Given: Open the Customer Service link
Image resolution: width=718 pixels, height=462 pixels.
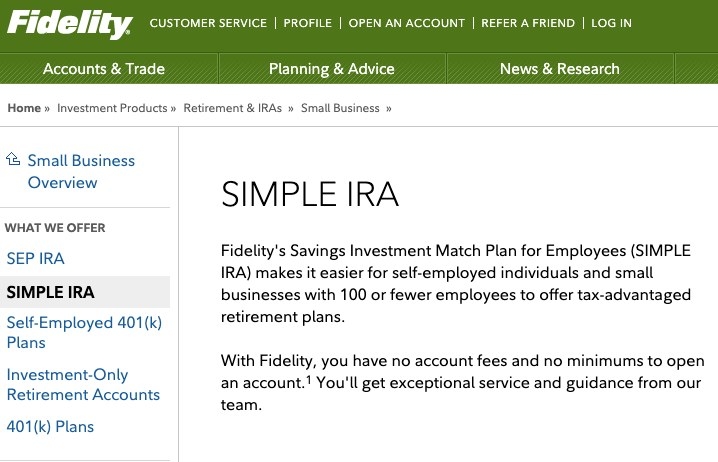Looking at the screenshot, I should (208, 23).
